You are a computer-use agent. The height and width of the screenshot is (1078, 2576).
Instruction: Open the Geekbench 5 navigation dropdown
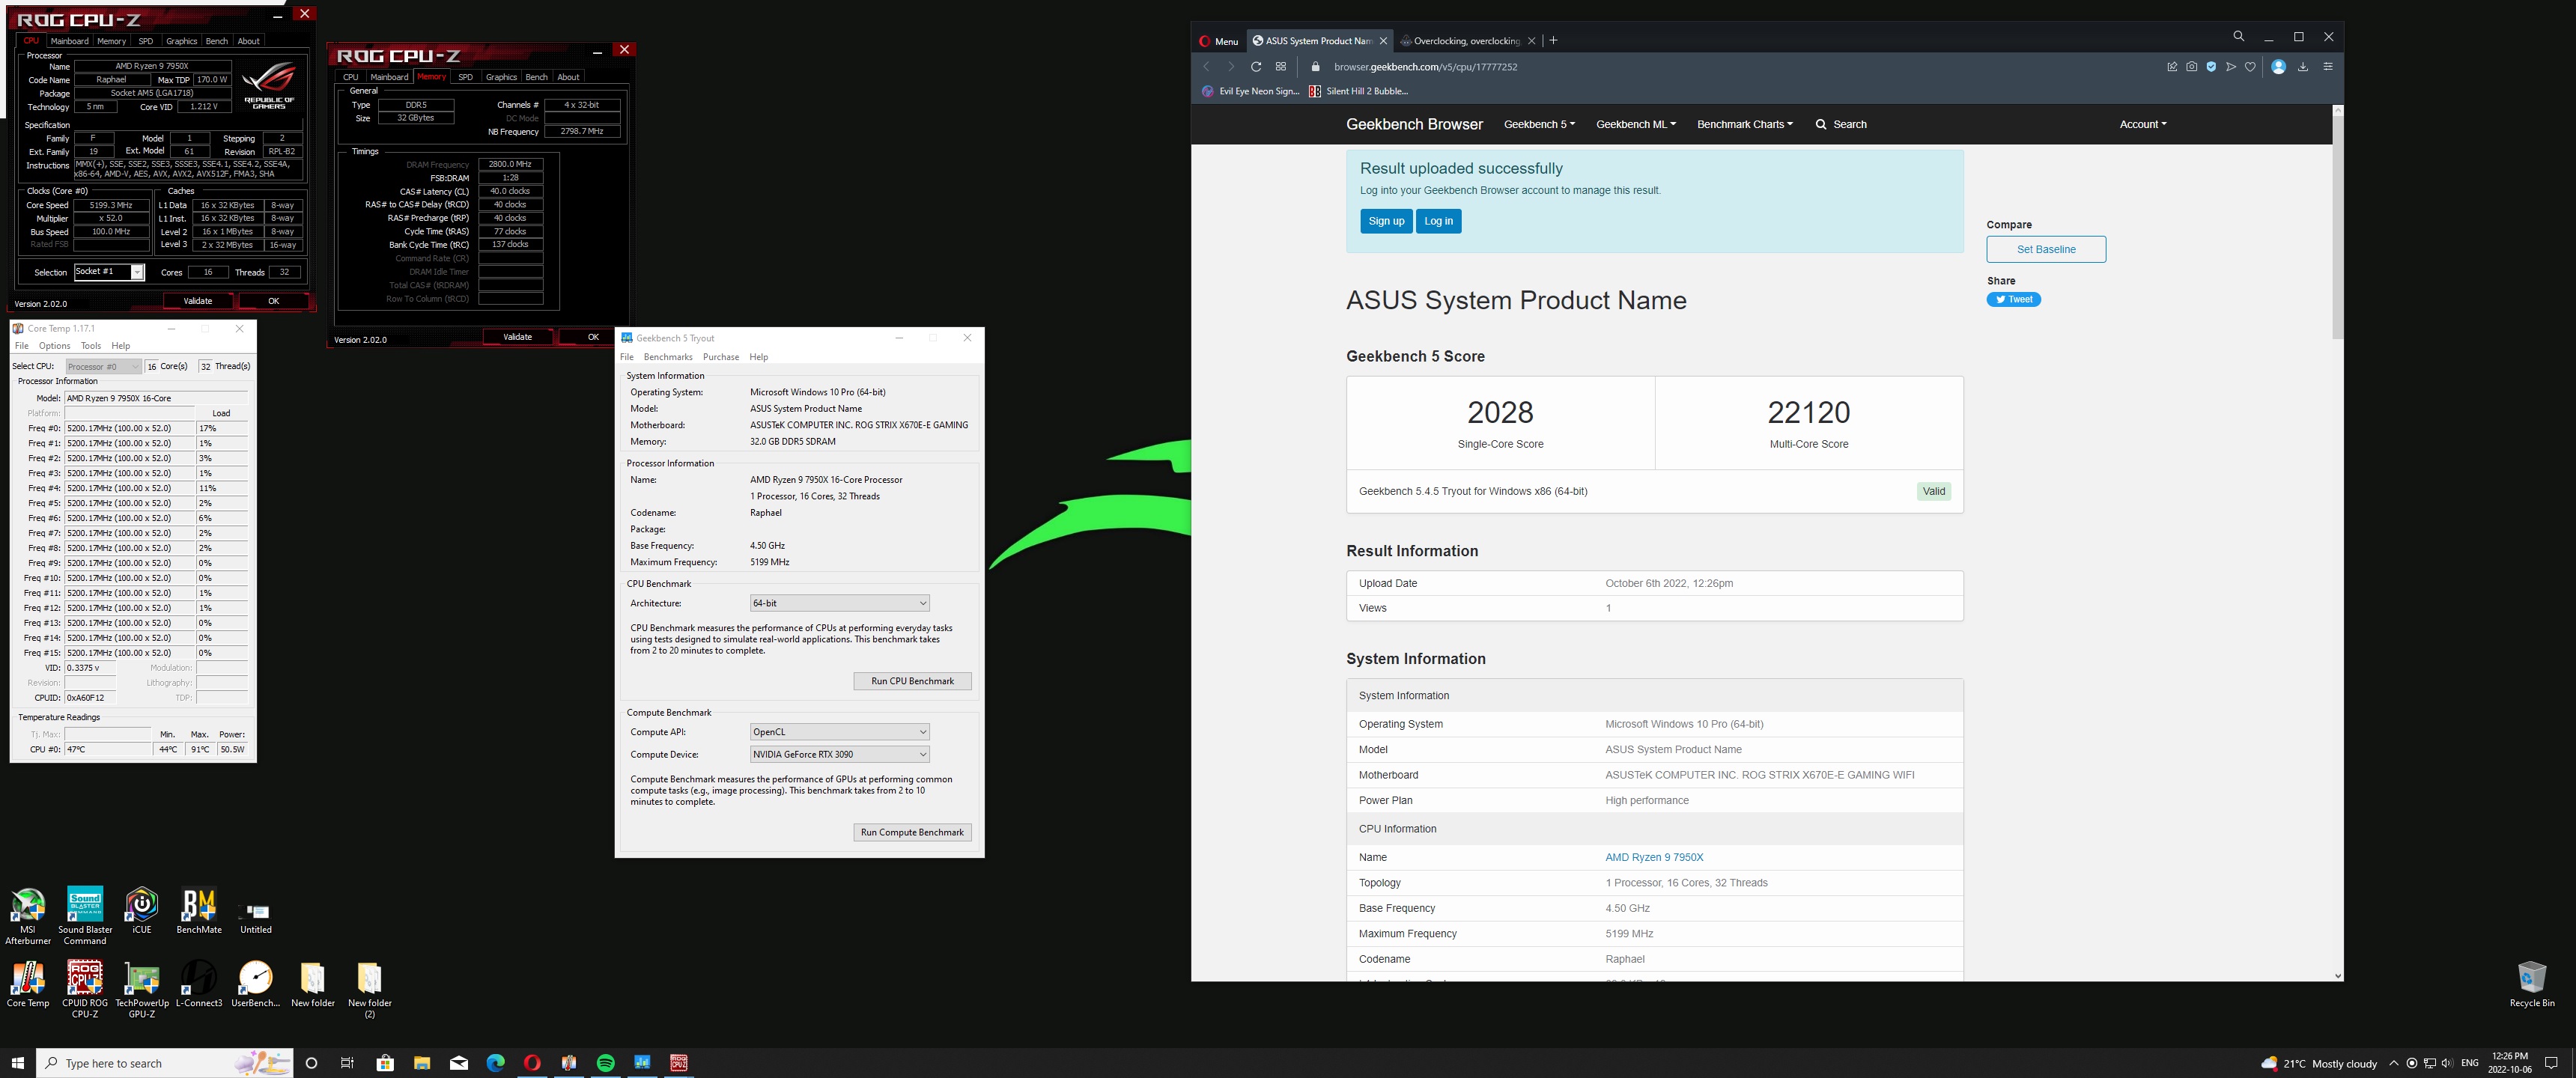(x=1539, y=124)
